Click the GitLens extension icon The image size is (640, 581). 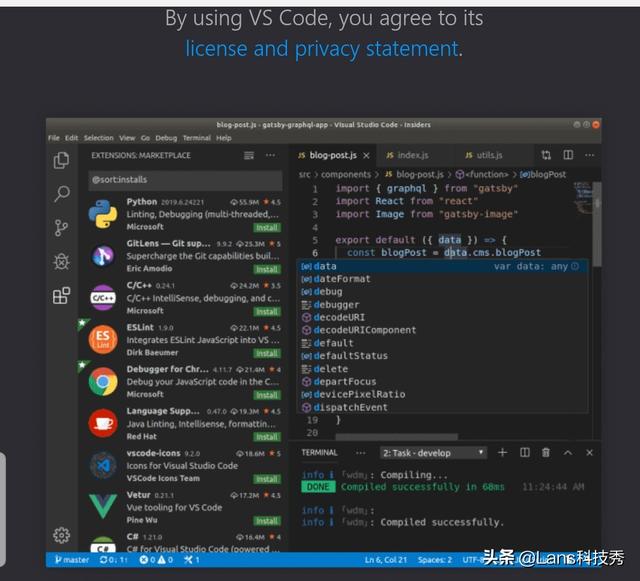tap(103, 256)
